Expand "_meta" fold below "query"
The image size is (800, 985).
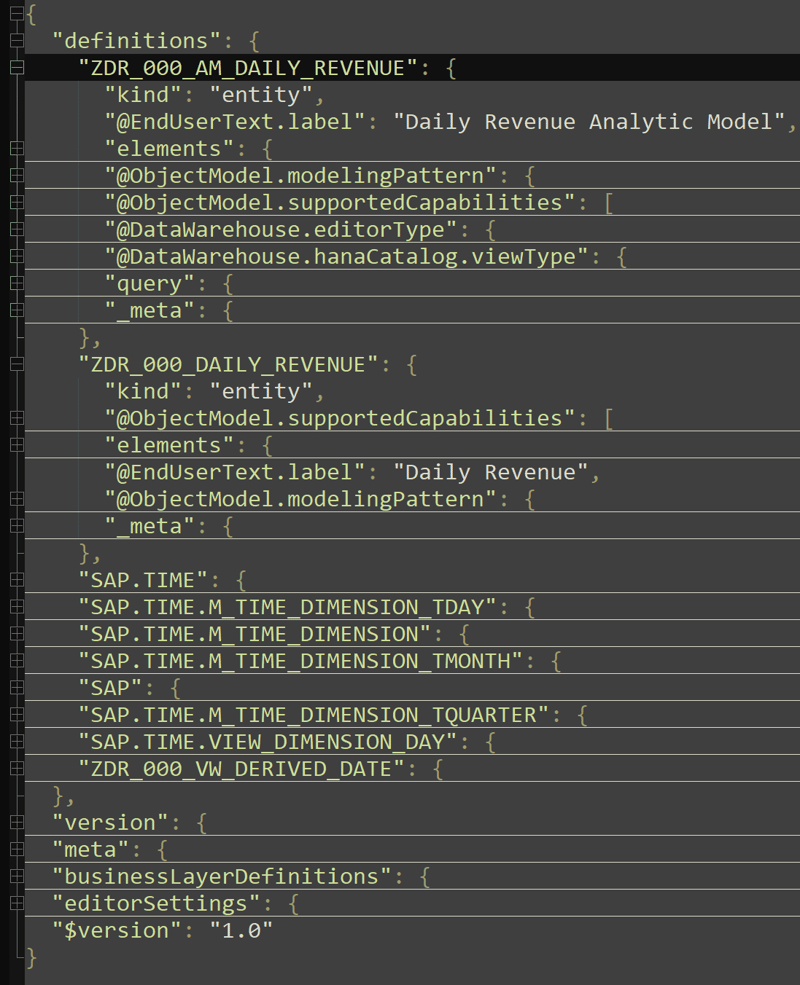pos(17,310)
